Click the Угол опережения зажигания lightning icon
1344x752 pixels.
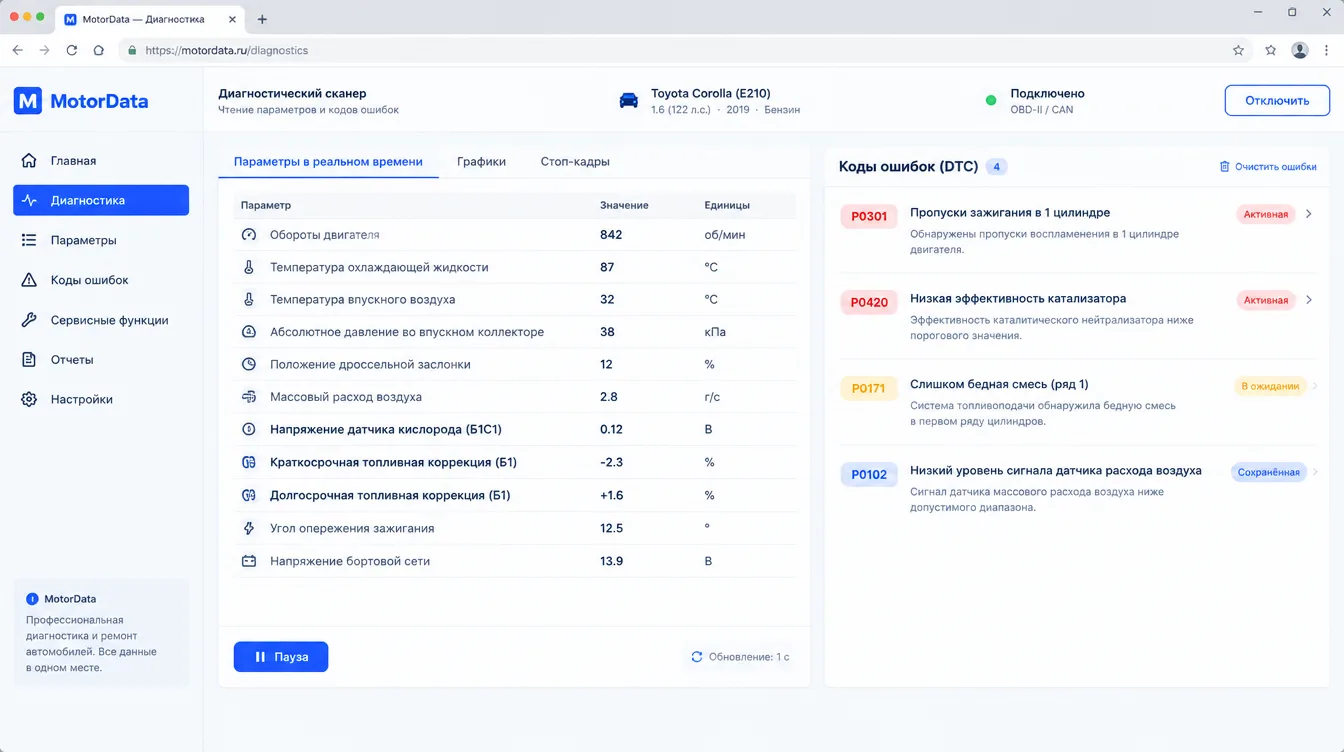pos(249,528)
